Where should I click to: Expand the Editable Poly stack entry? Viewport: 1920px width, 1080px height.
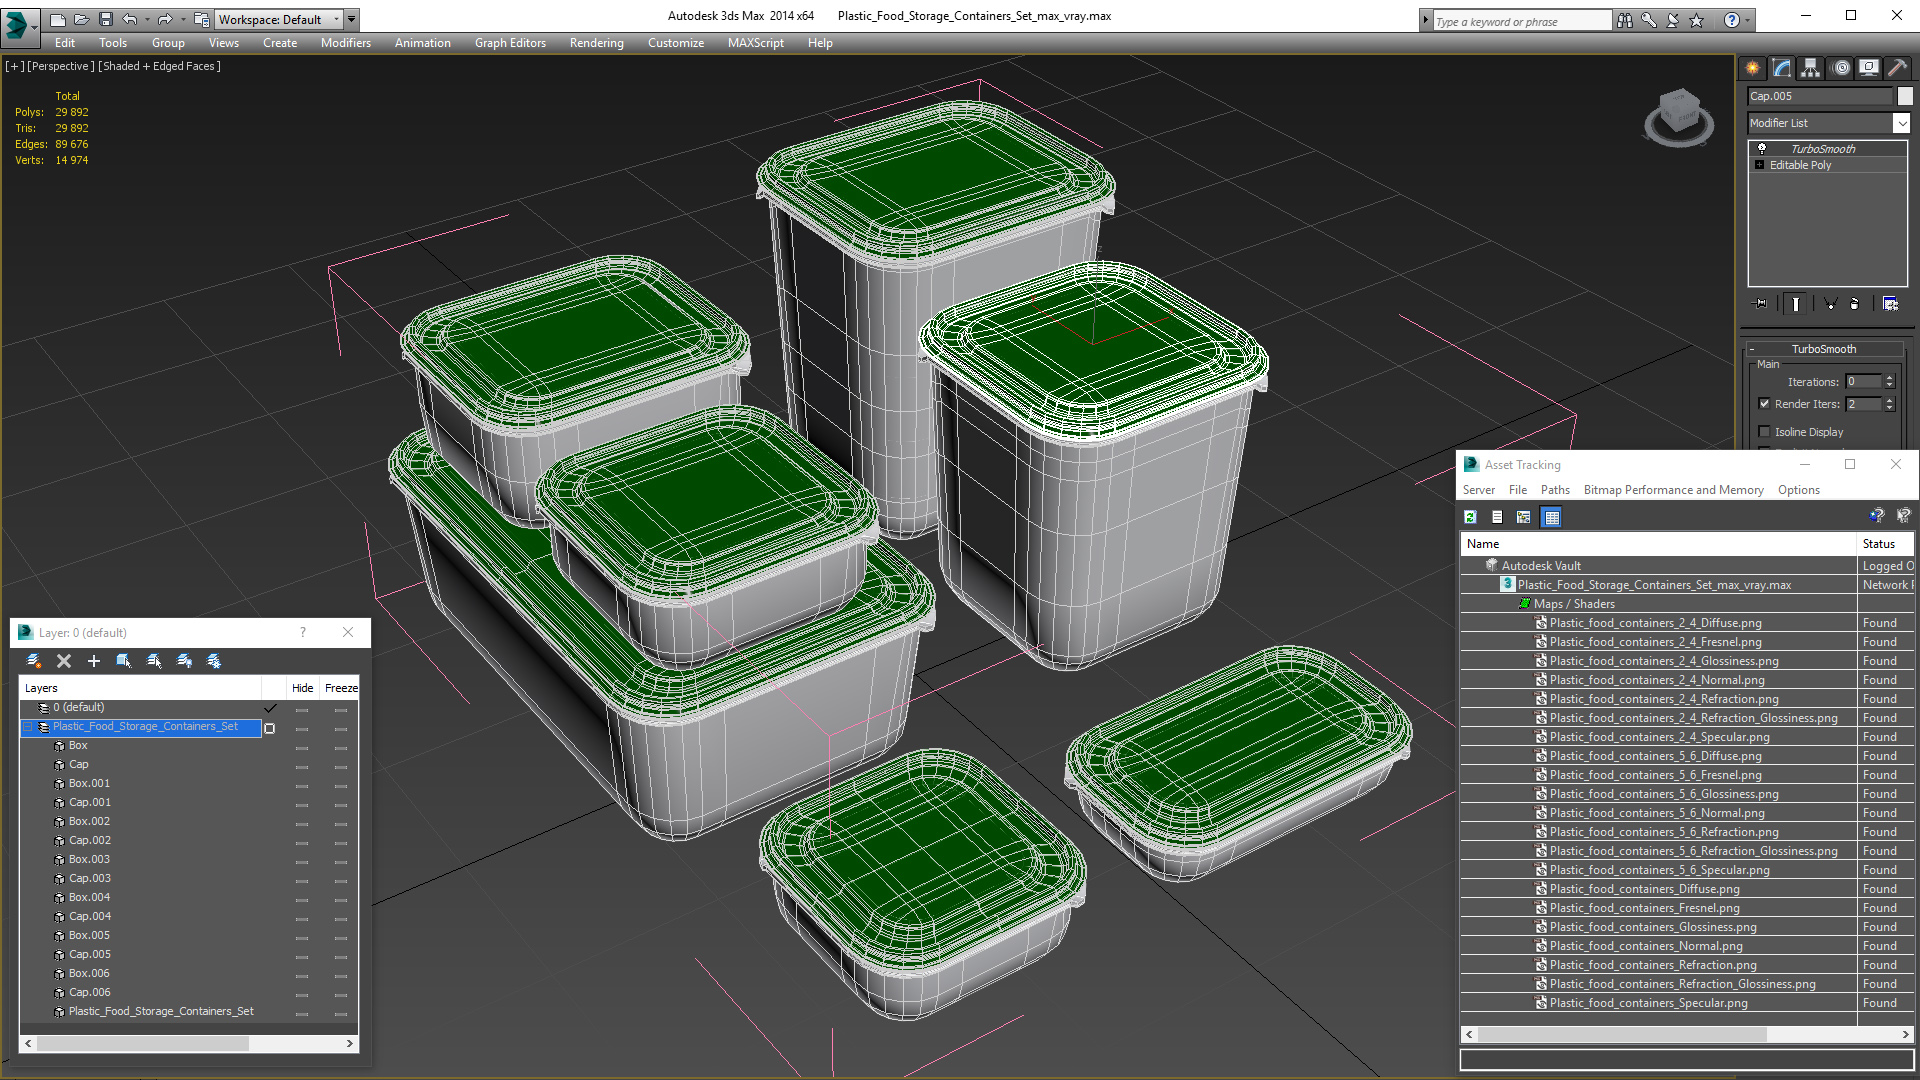click(x=1760, y=165)
